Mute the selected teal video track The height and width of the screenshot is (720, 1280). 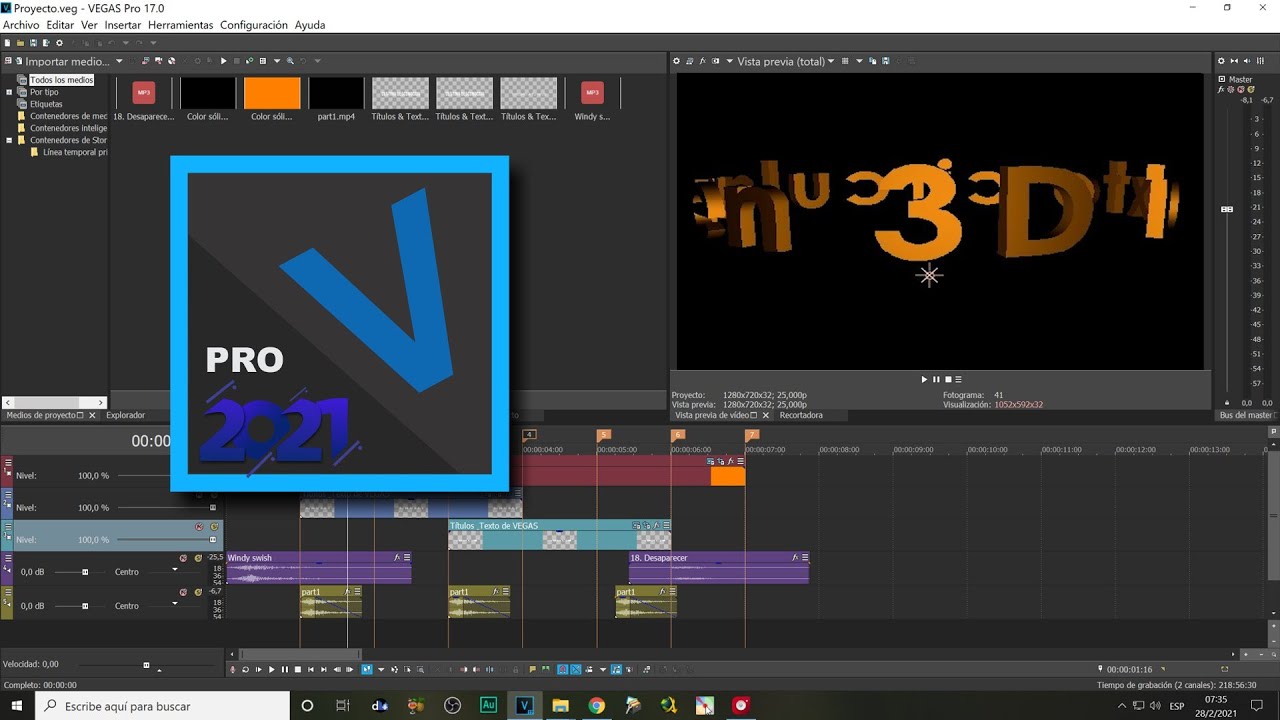[x=199, y=526]
